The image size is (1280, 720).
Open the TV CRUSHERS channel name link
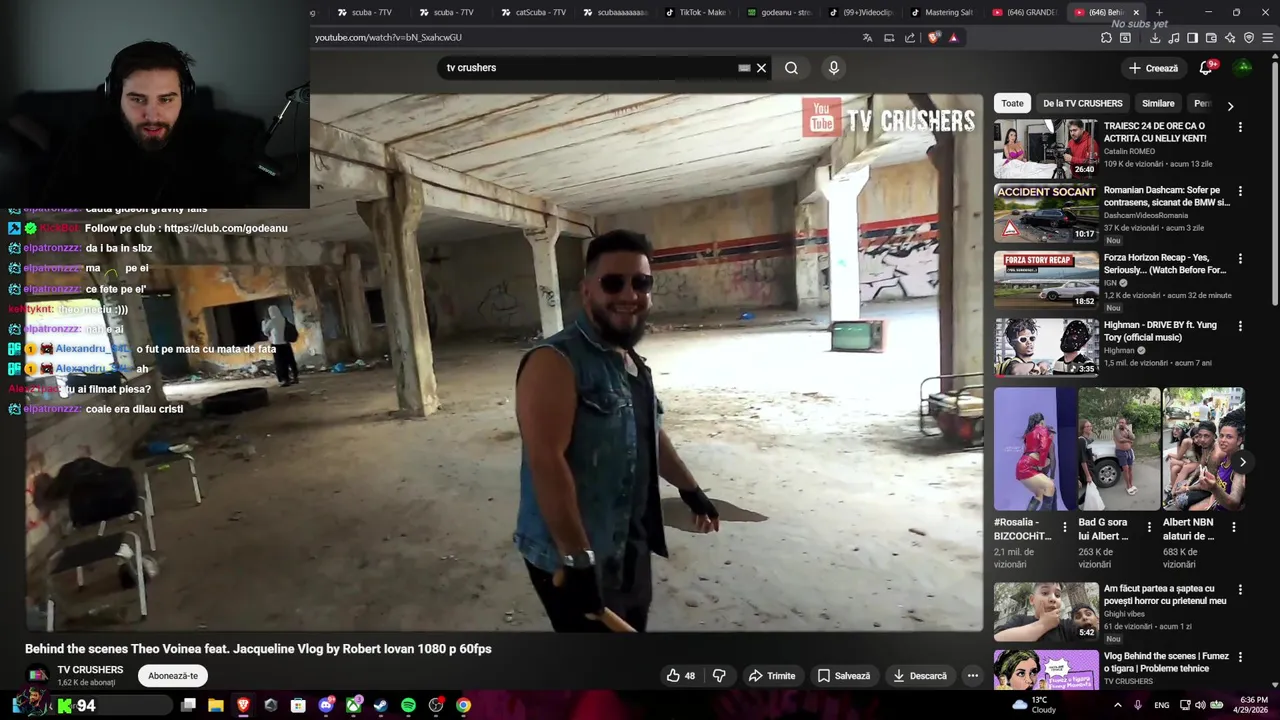click(x=90, y=670)
